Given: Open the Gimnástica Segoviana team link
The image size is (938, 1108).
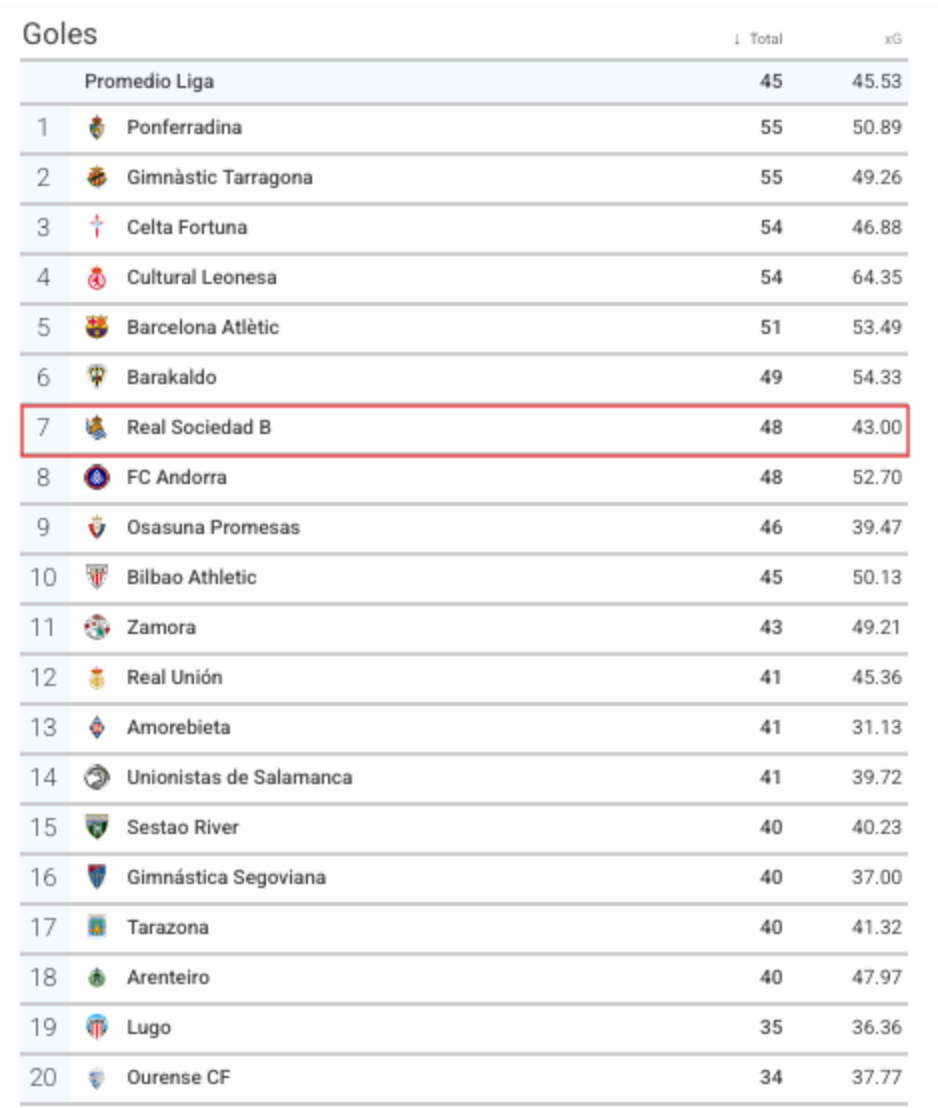Looking at the screenshot, I should (226, 877).
